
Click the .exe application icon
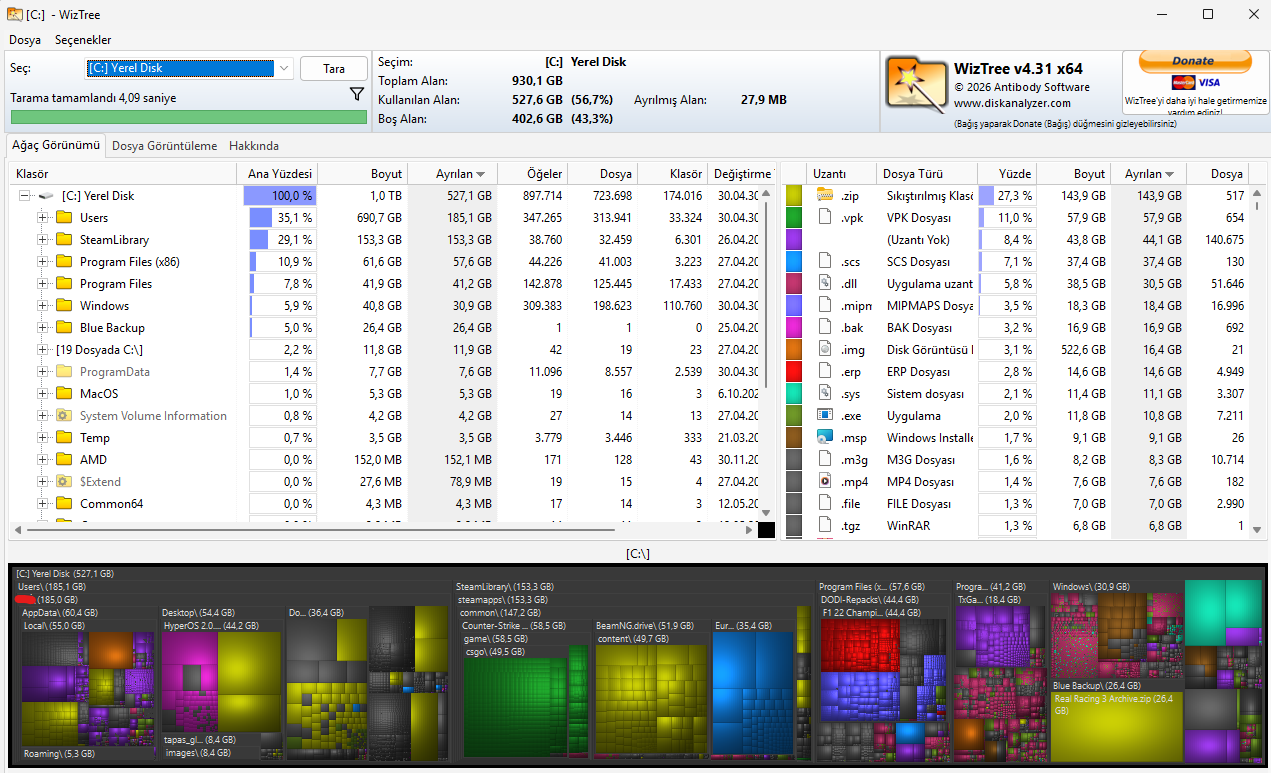point(825,416)
